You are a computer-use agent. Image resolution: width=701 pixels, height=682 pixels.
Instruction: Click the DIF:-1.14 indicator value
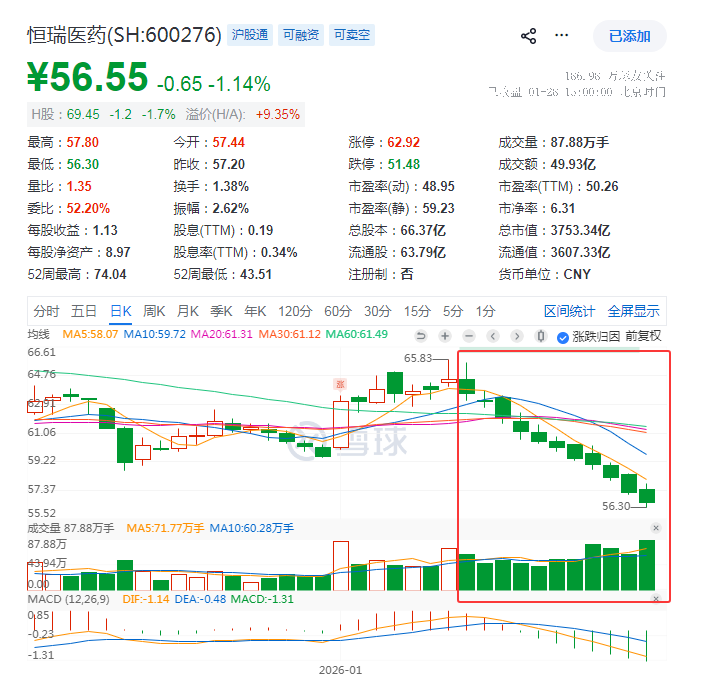[146, 599]
